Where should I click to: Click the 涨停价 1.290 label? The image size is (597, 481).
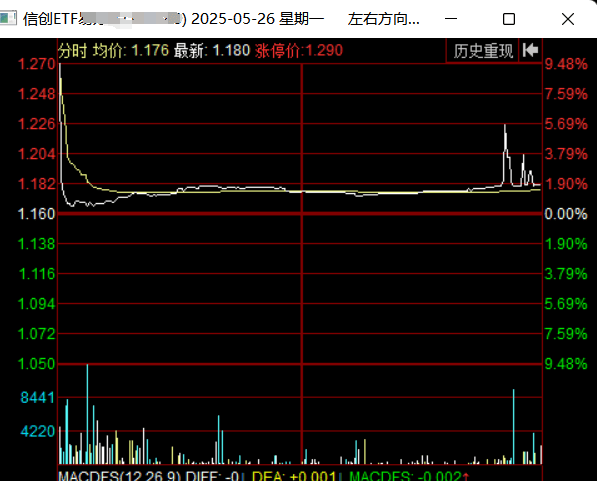[299, 51]
